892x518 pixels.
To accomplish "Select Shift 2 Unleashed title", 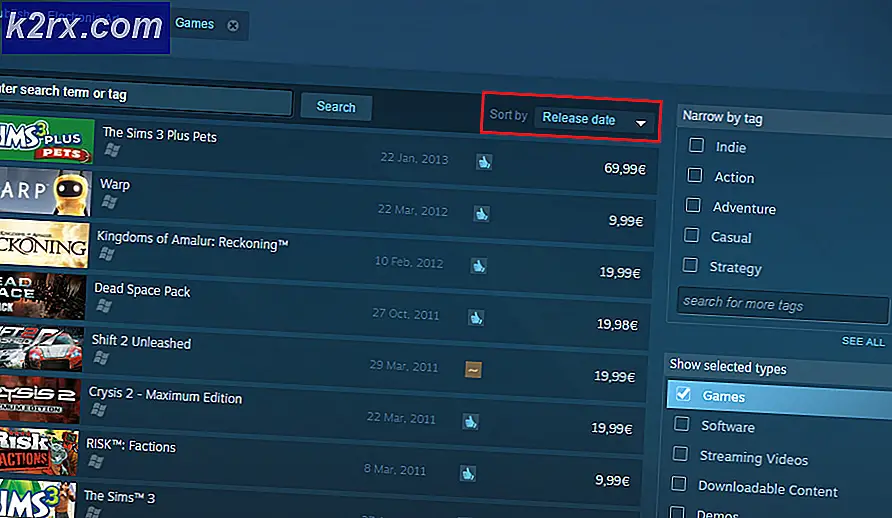I will 141,341.
